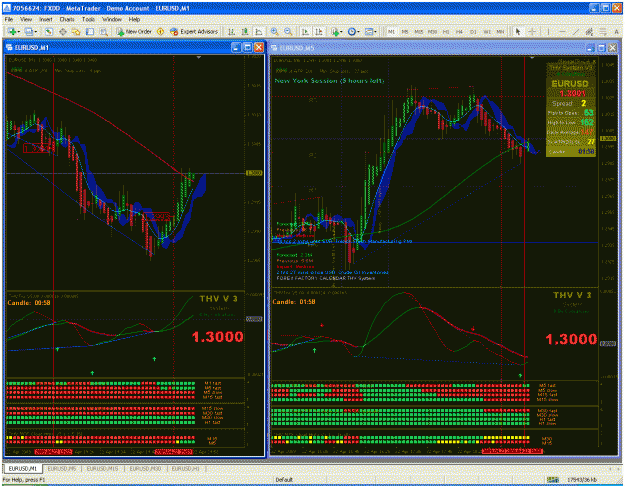
Task: Select the Crosshair tool
Action: click(532, 31)
